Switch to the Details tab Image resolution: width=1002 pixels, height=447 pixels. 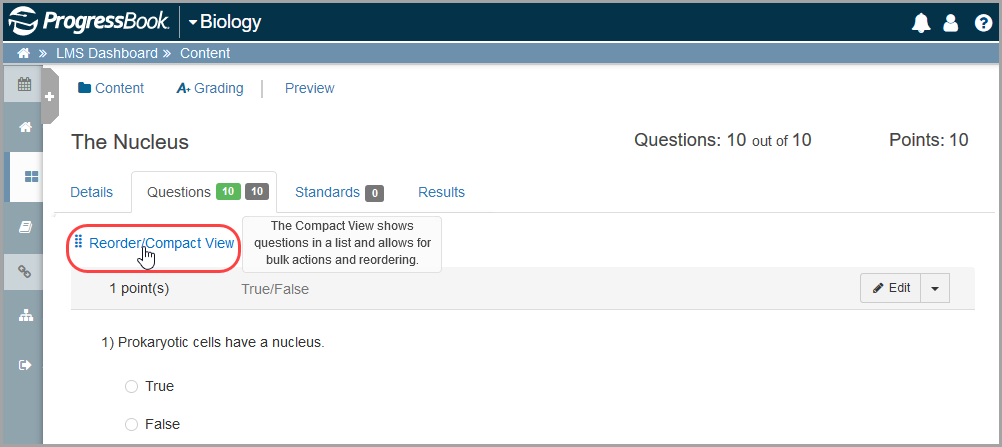coord(91,192)
